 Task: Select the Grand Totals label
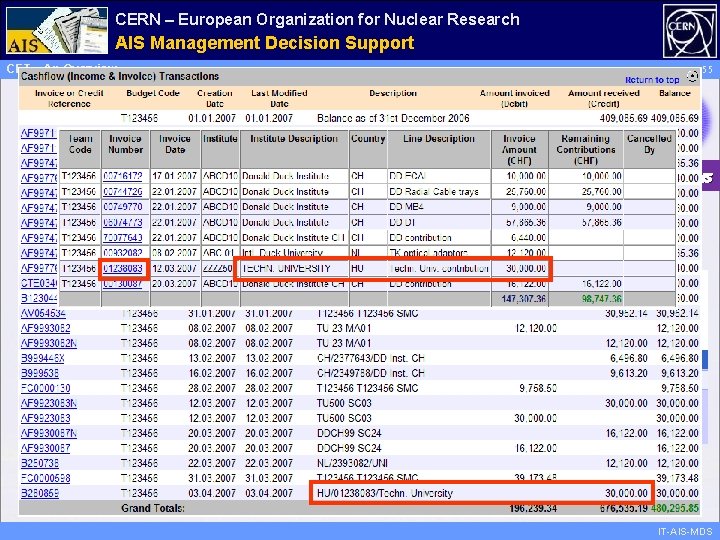click(153, 508)
